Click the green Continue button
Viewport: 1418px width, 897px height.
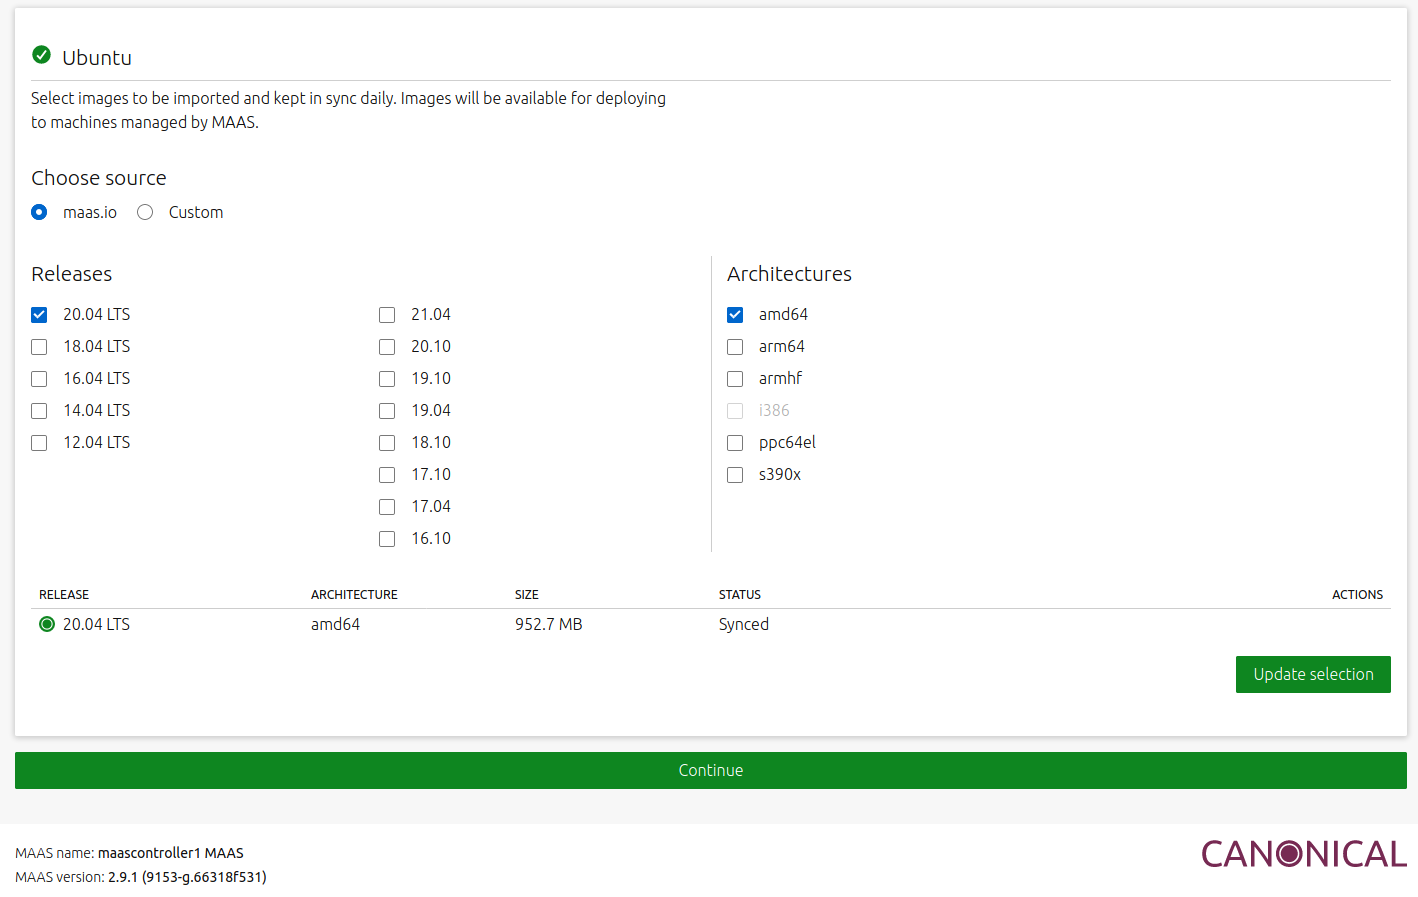(x=711, y=770)
